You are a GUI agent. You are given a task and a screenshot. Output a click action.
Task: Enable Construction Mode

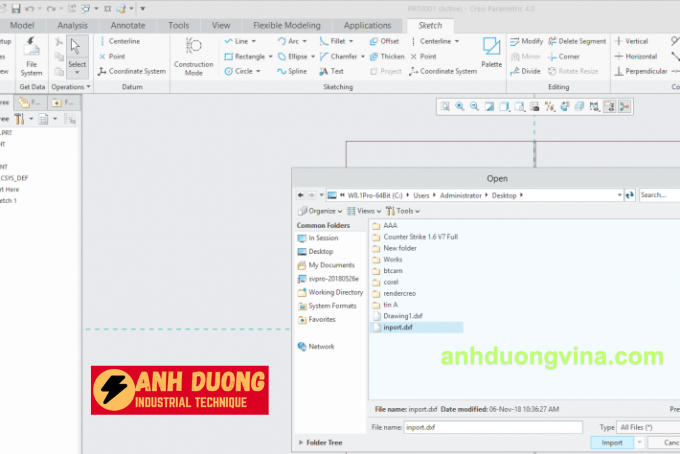pyautogui.click(x=193, y=55)
